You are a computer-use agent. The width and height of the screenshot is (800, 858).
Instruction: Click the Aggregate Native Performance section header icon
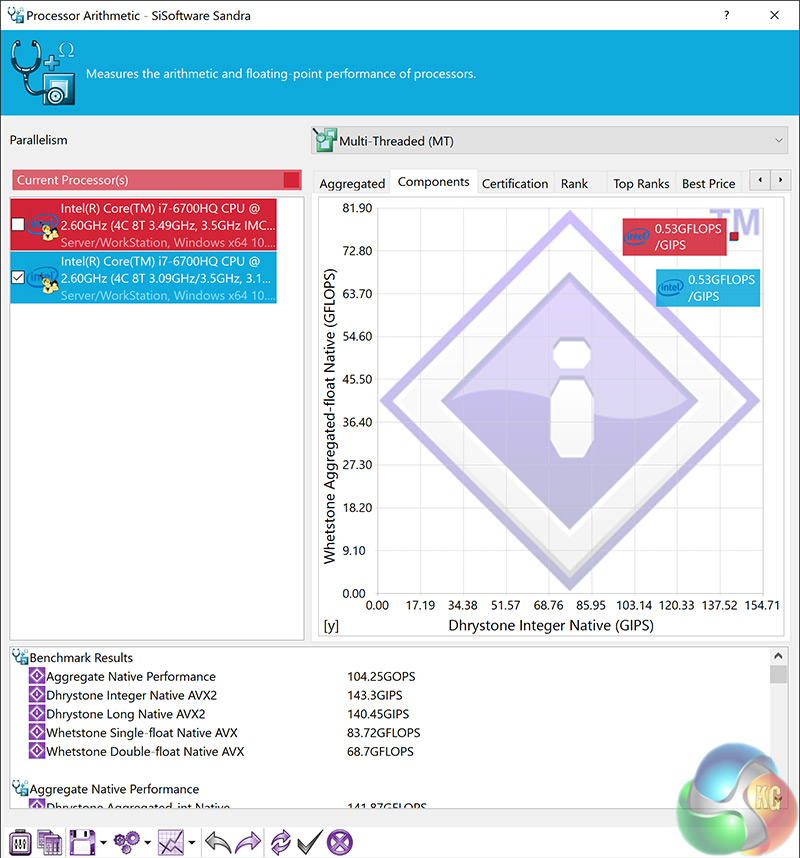point(20,788)
